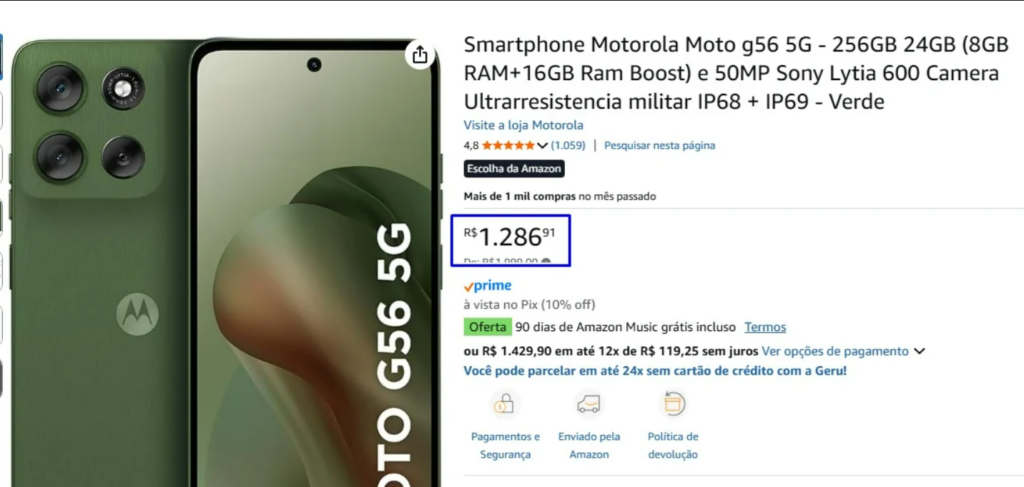Click the 24x Geru installment link

(x=655, y=371)
